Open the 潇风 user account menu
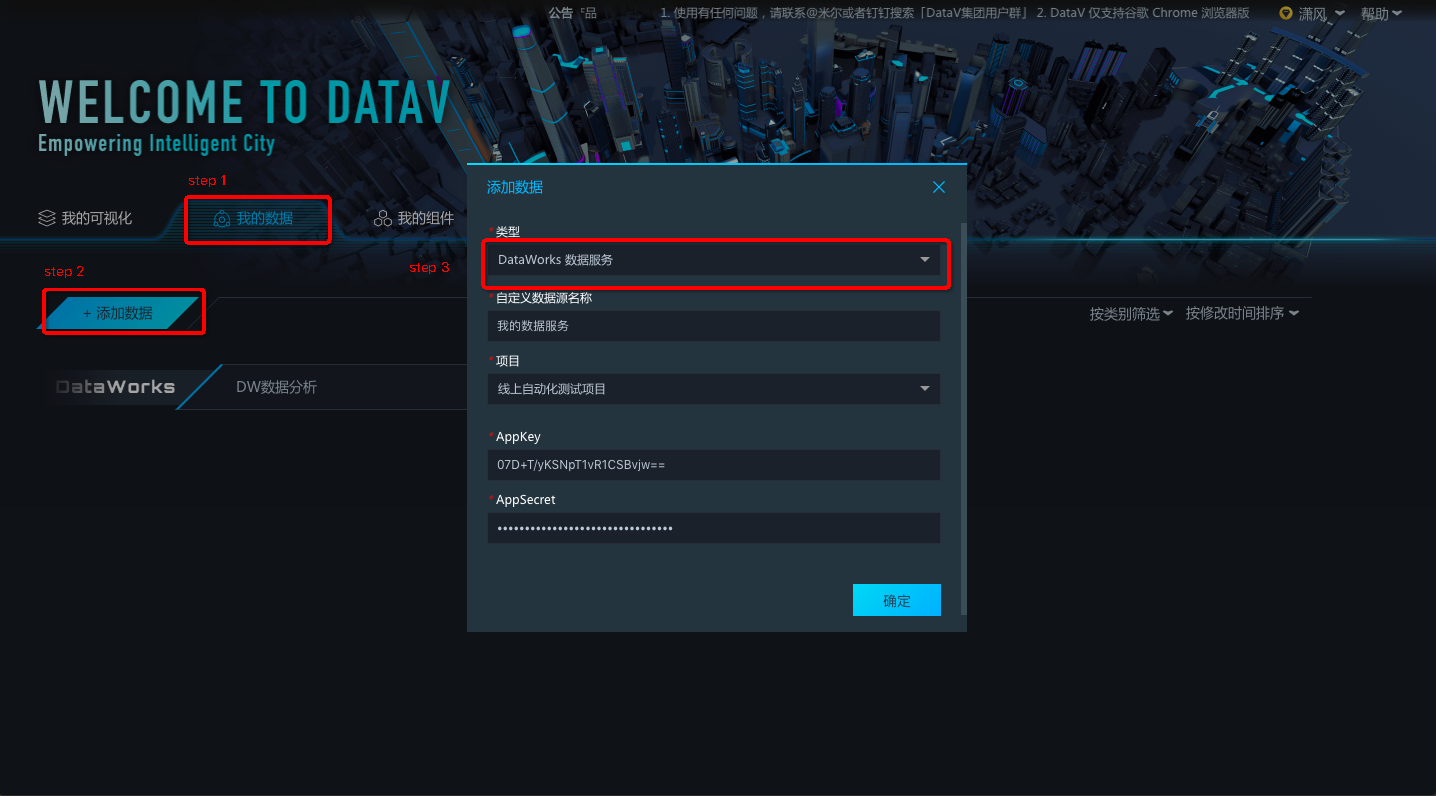This screenshot has width=1436, height=796. [x=1321, y=14]
